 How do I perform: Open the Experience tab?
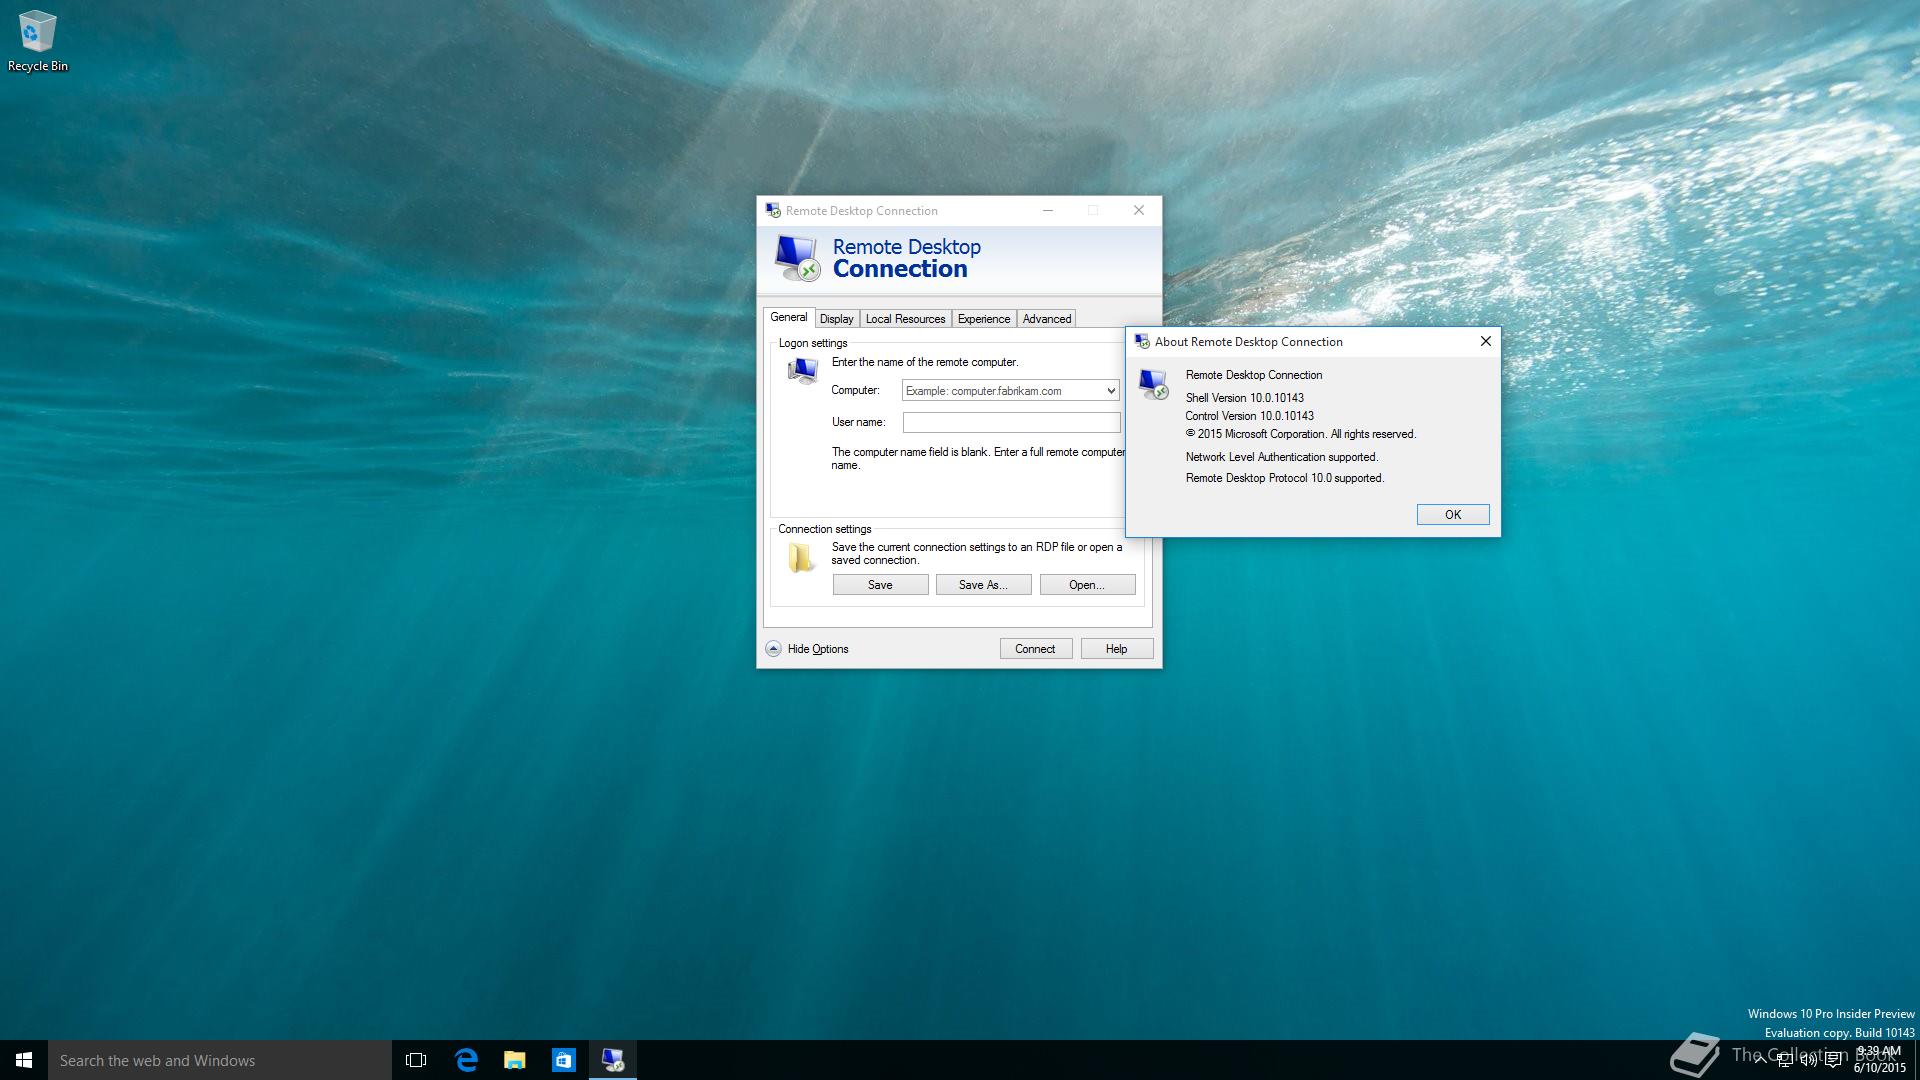[x=984, y=319]
